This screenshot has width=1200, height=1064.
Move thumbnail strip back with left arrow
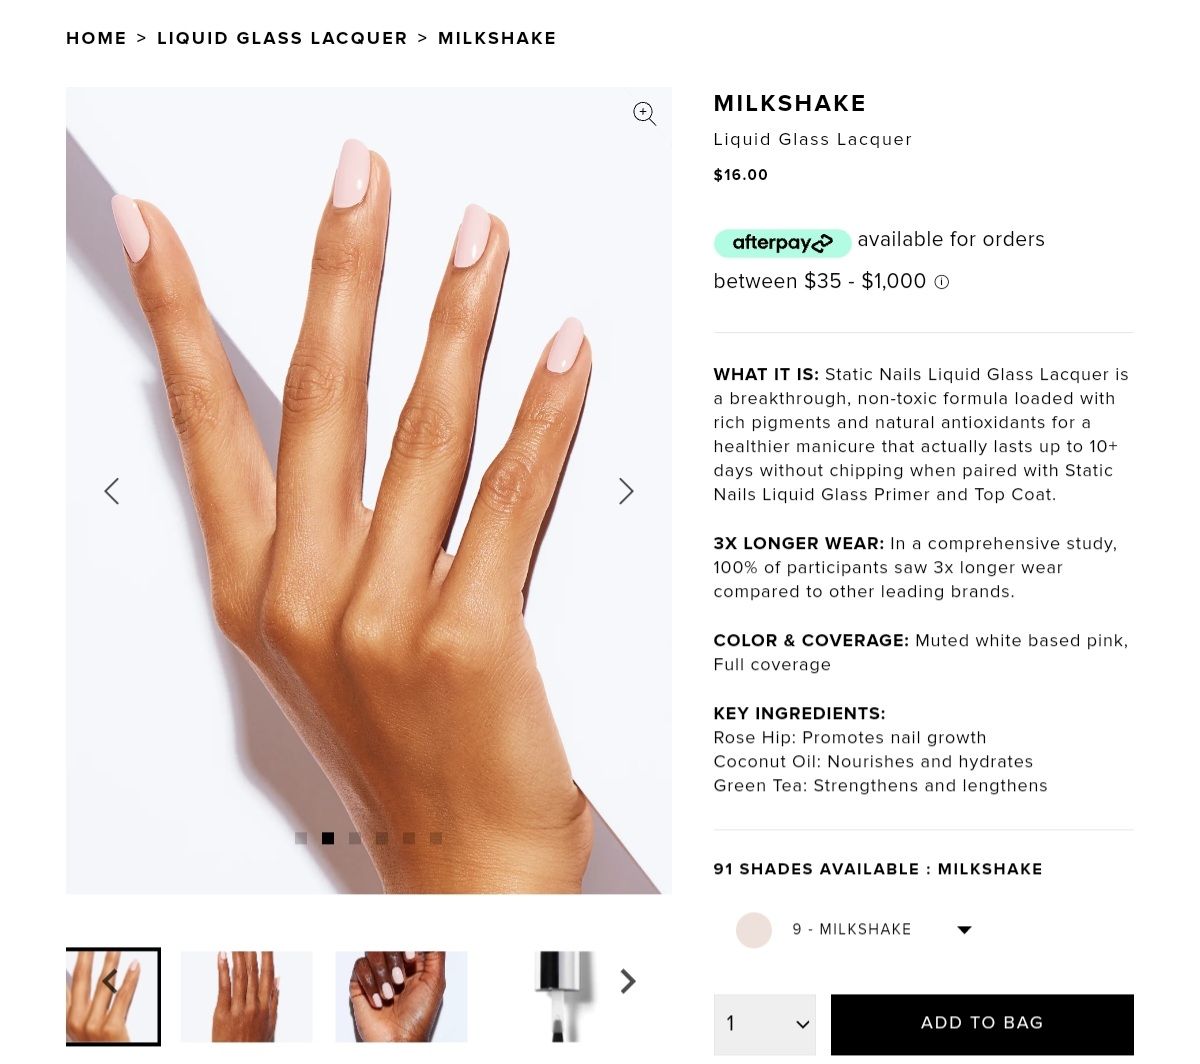[x=109, y=981]
